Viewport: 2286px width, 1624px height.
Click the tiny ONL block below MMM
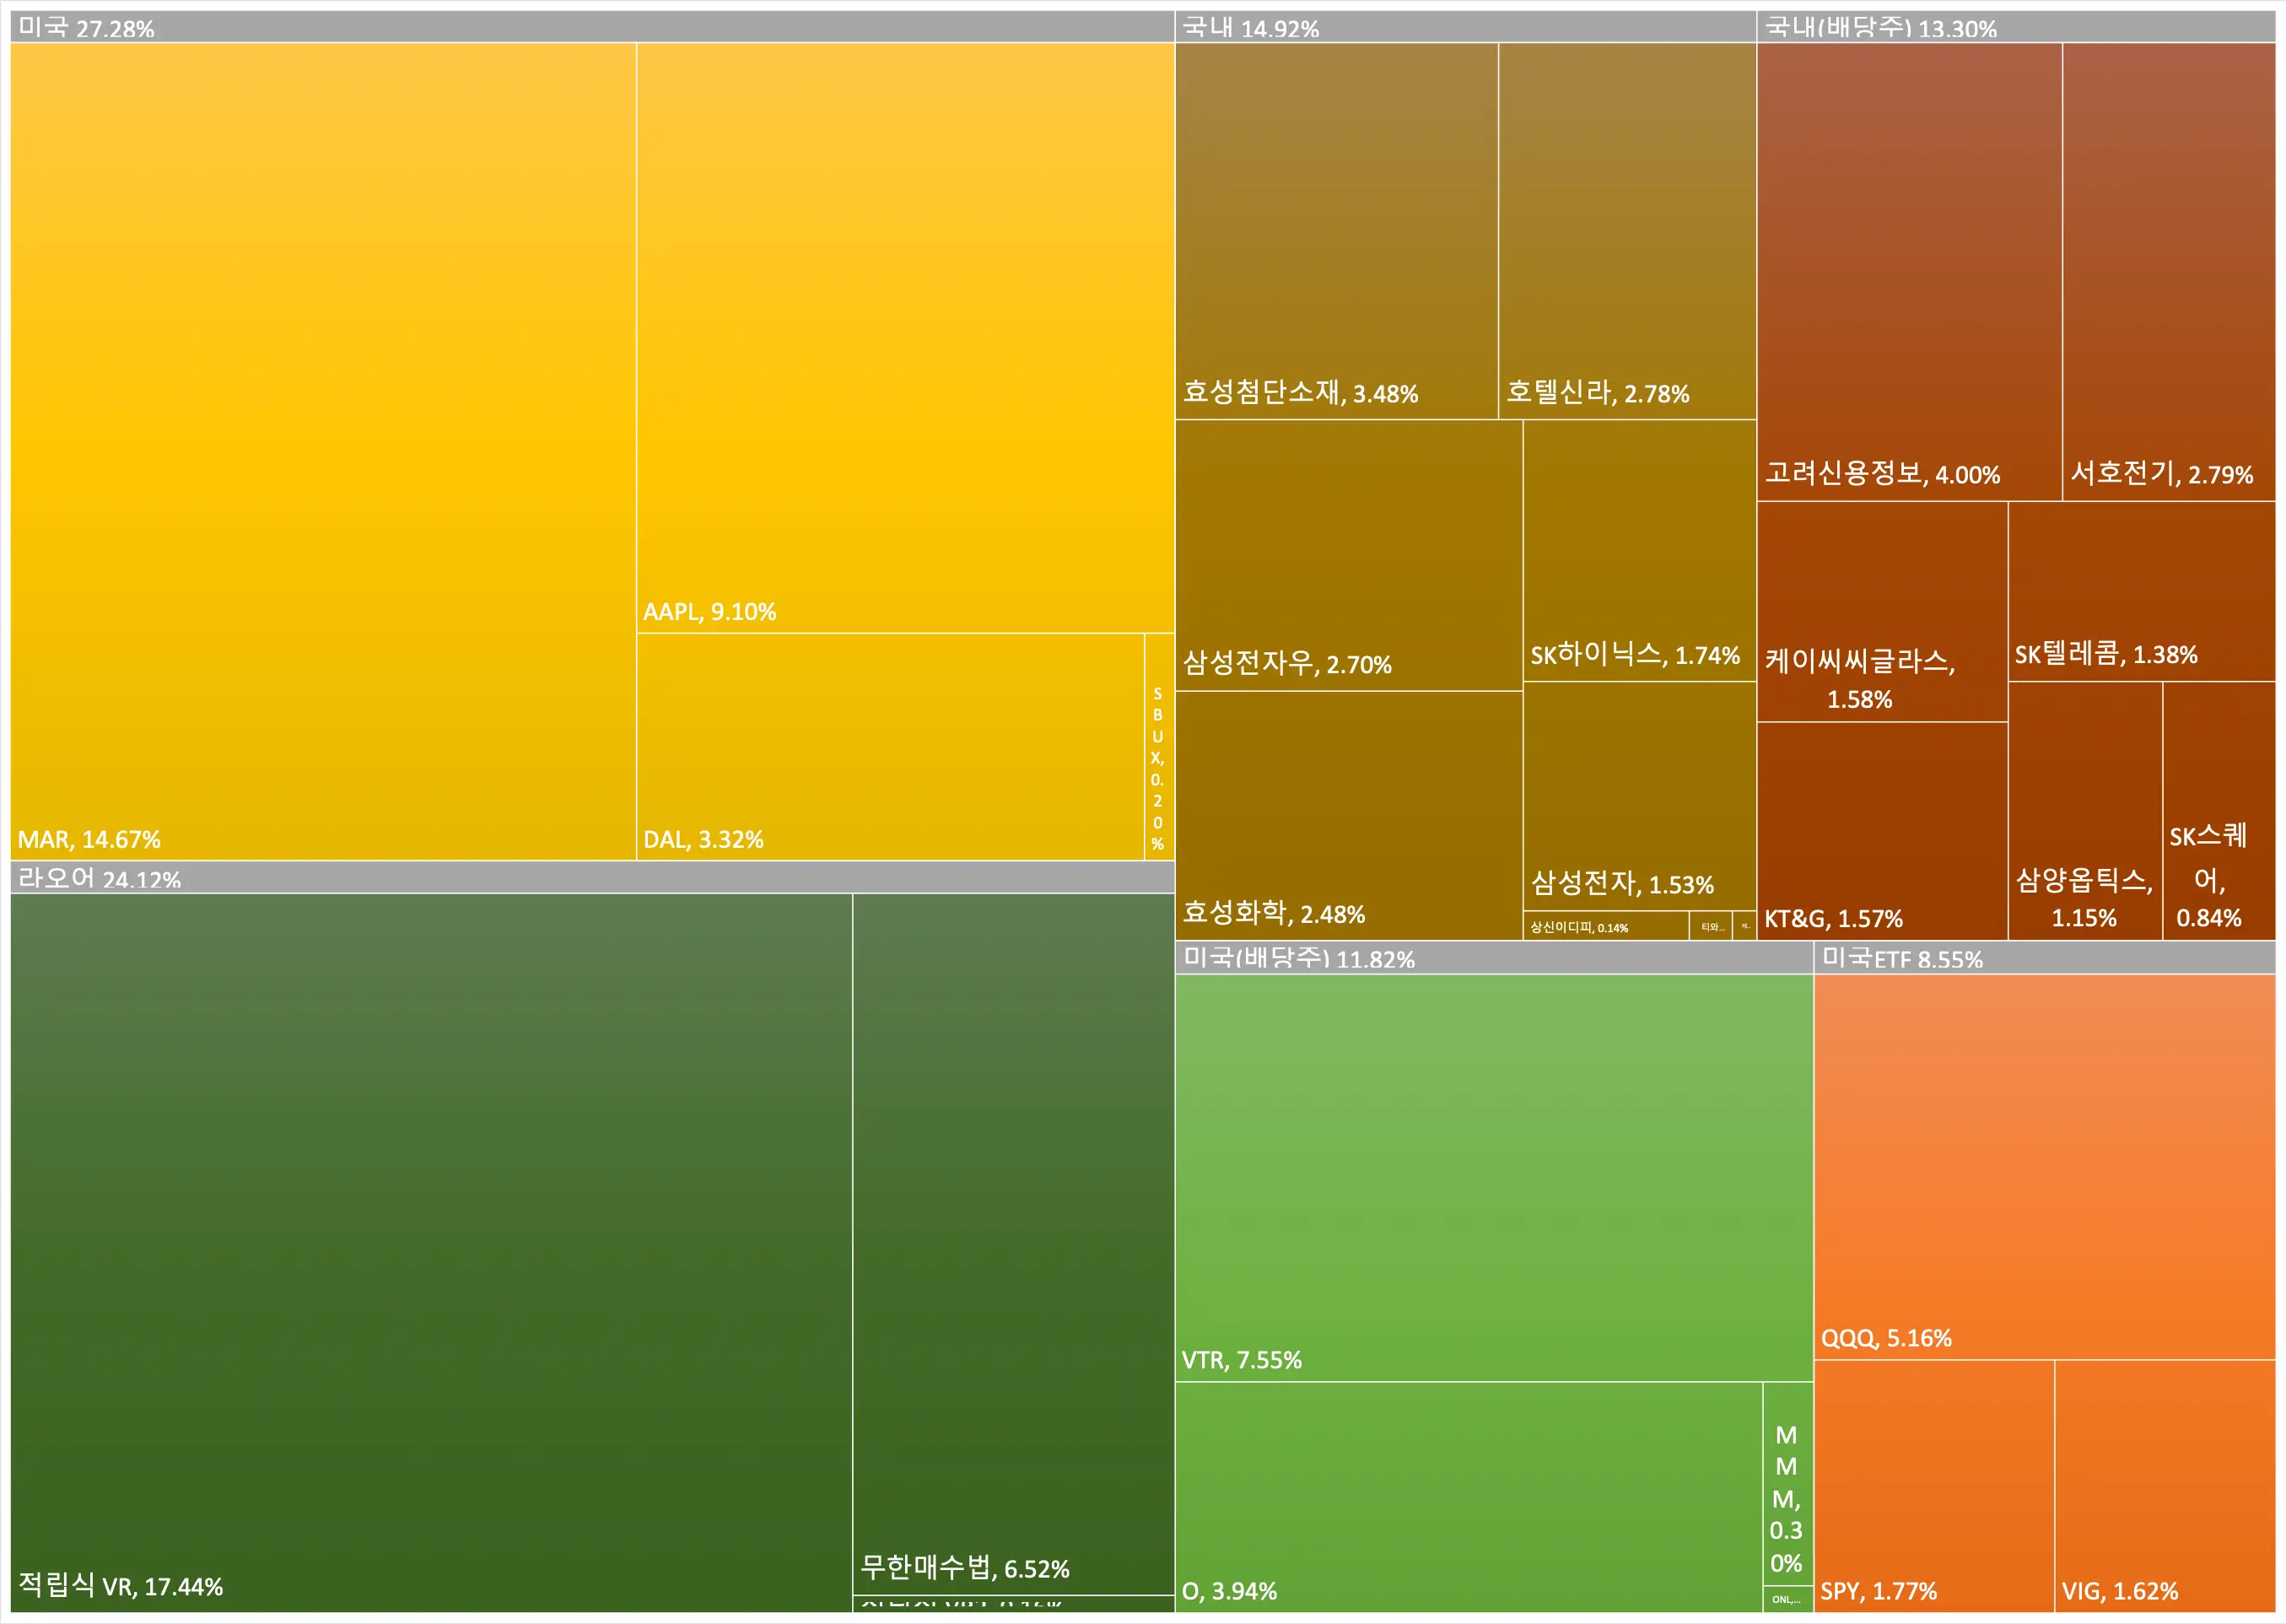pos(1788,1599)
